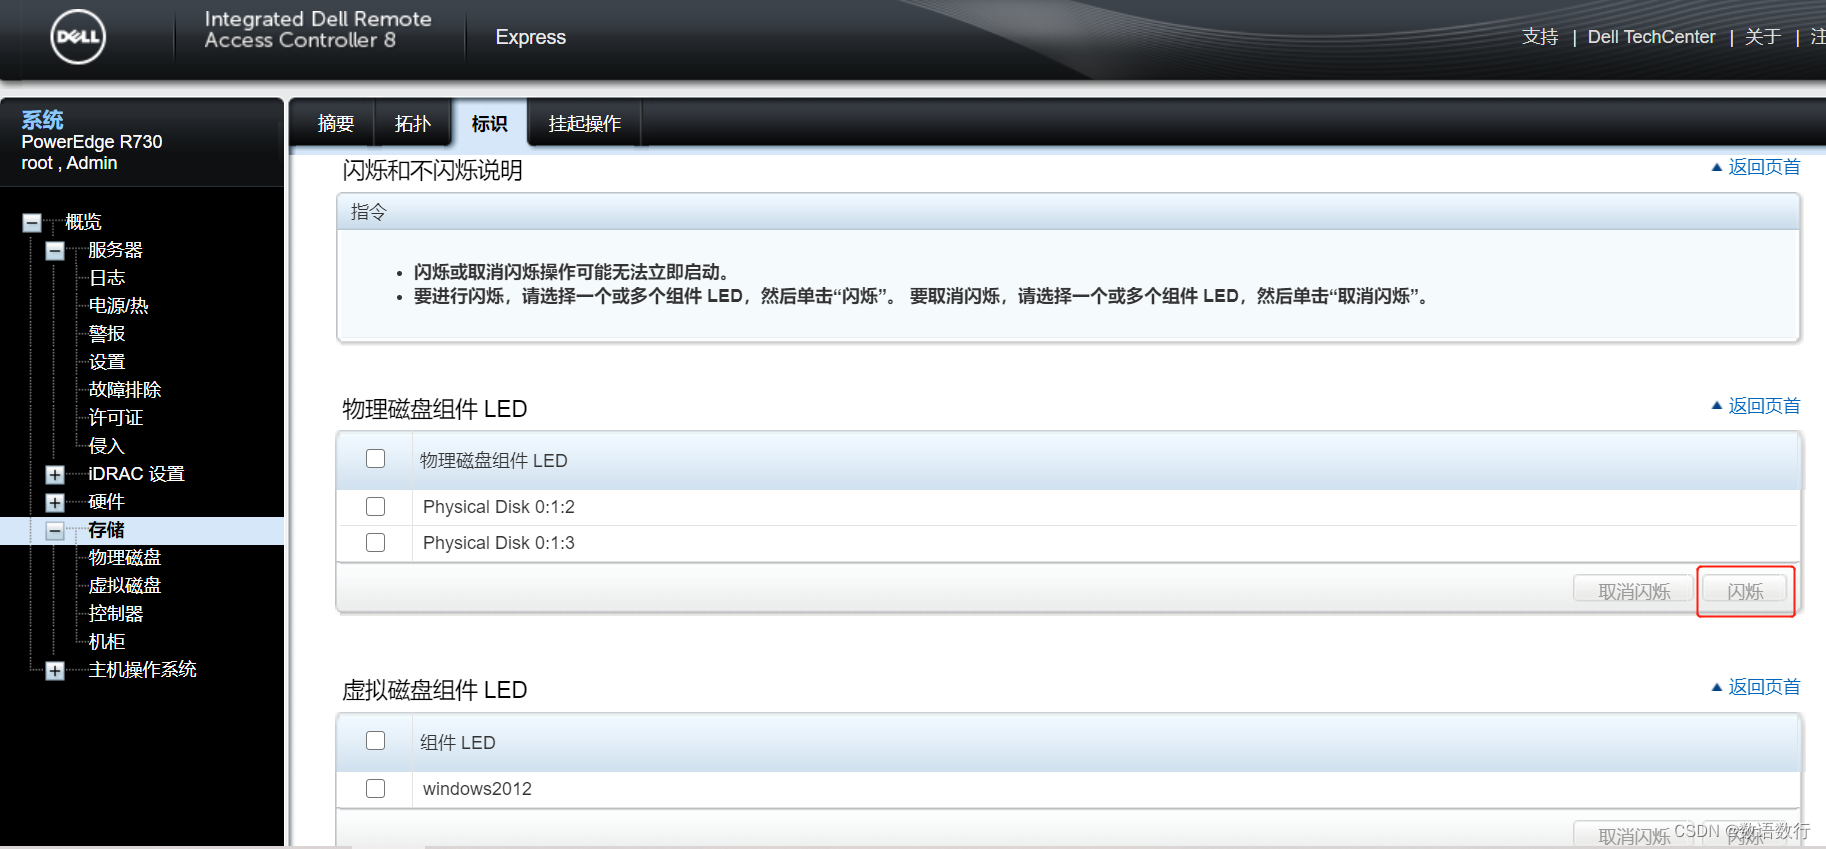
Task: Expand the iDRAC 设置 tree node
Action: pyautogui.click(x=55, y=475)
